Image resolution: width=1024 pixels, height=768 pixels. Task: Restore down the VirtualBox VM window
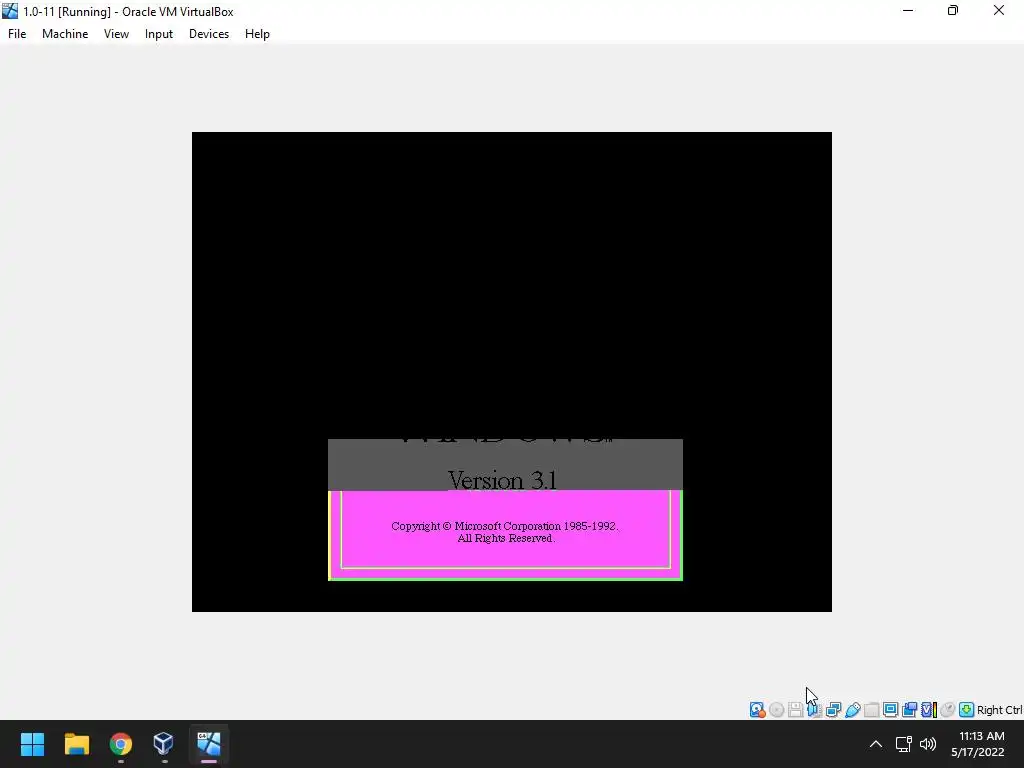pyautogui.click(x=953, y=10)
